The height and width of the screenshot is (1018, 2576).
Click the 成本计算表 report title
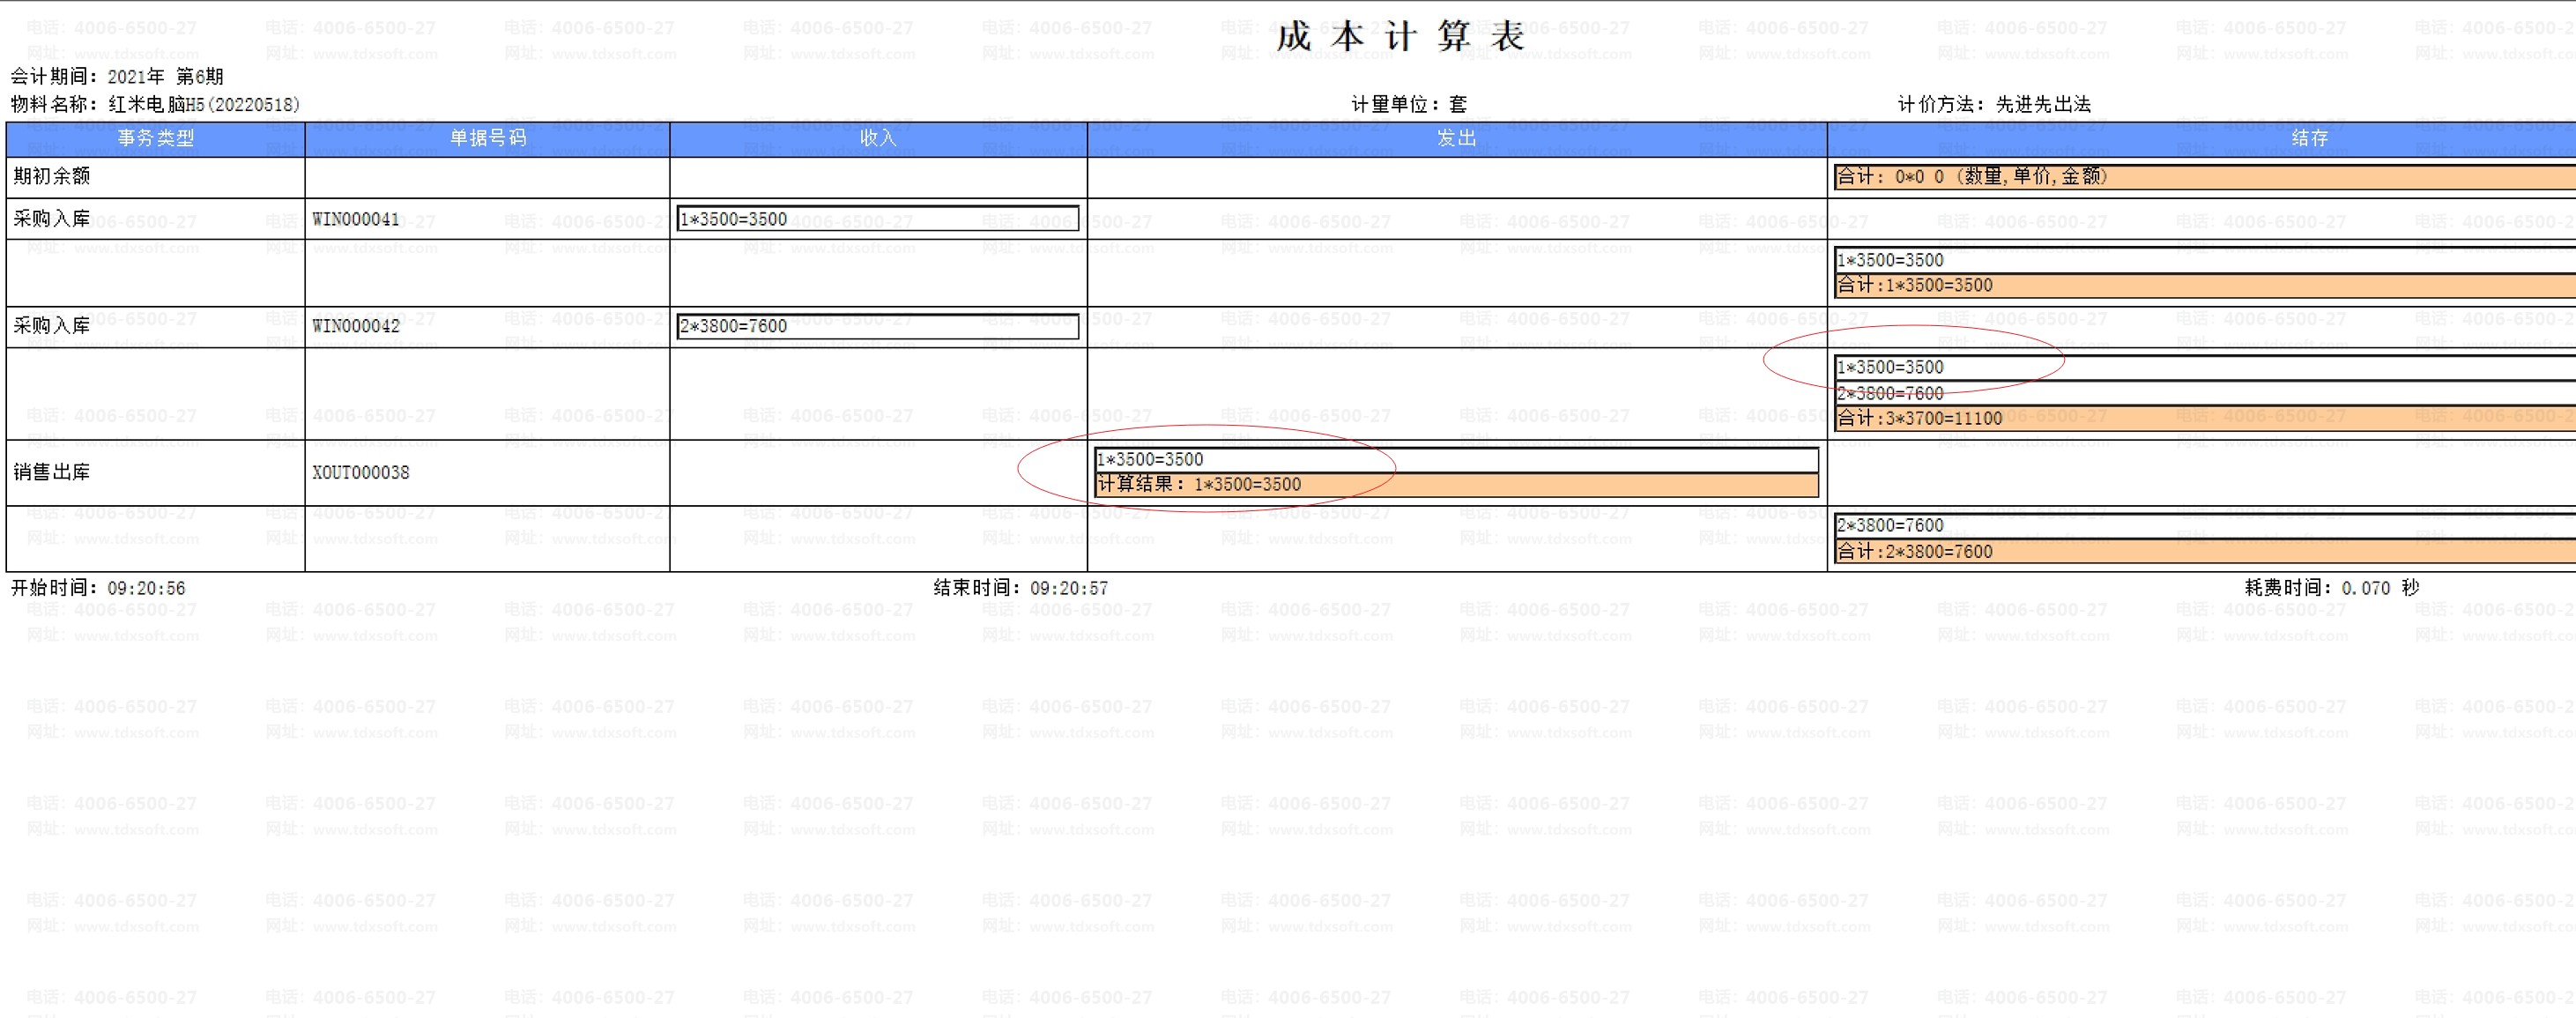[1400, 37]
